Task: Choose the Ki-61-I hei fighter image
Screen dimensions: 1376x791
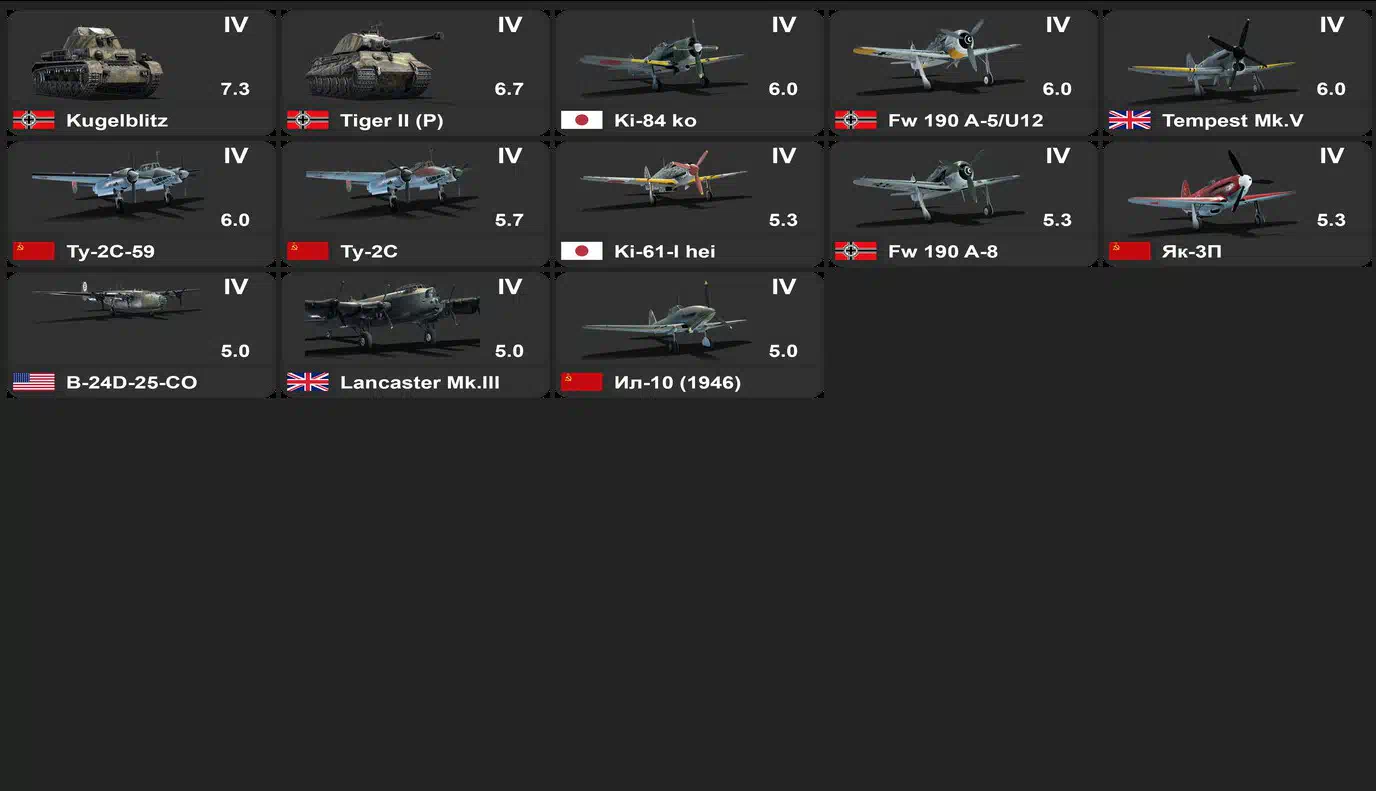Action: tap(663, 185)
